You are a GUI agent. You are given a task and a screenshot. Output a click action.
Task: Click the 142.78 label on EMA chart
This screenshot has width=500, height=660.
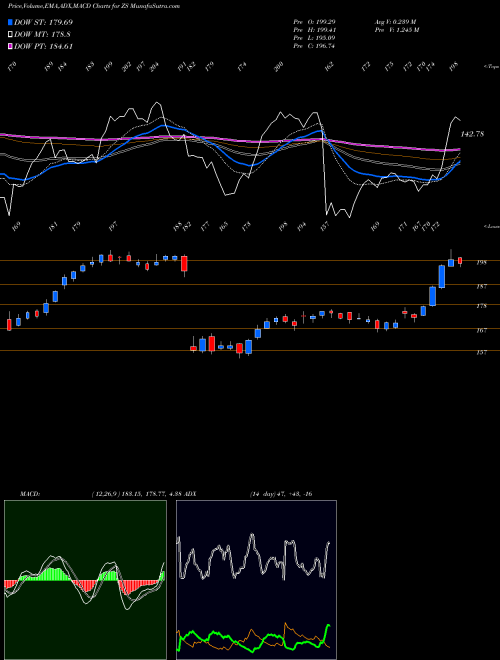pyautogui.click(x=472, y=134)
